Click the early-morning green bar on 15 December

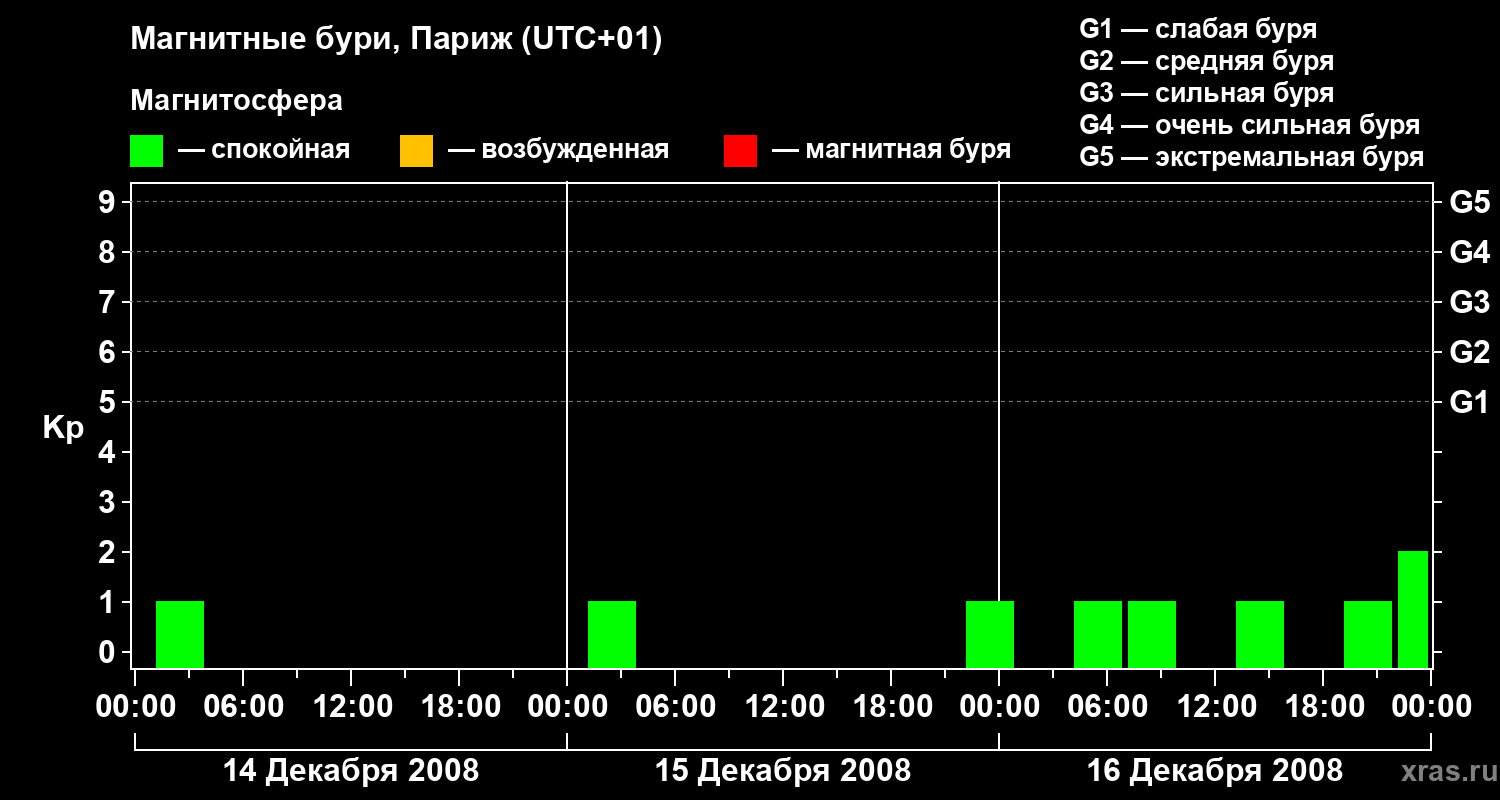[612, 634]
